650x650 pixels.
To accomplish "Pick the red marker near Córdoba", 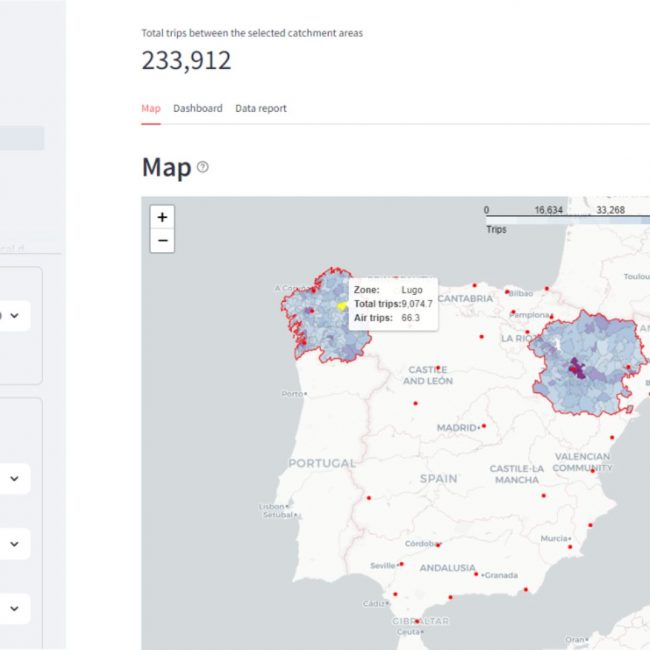I will [436, 544].
